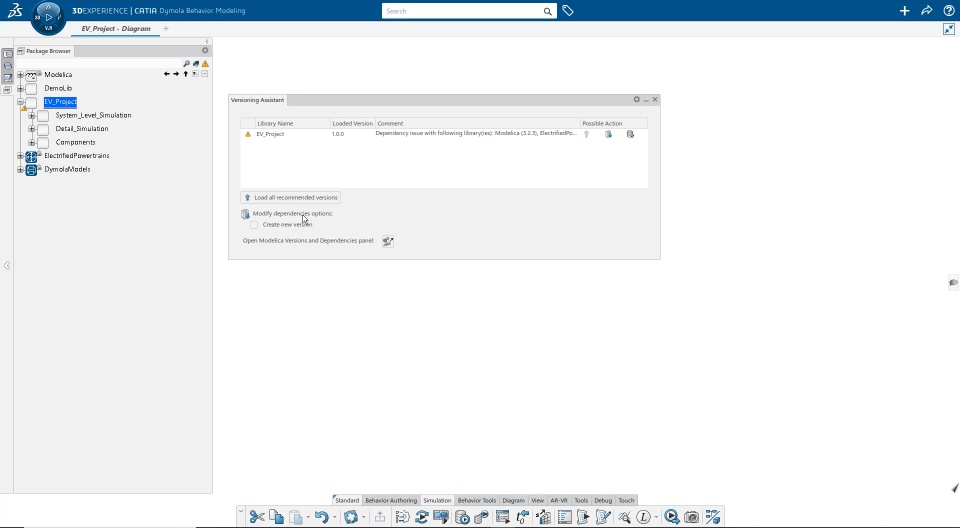This screenshot has height=528, width=960.
Task: Collapse the left panel with side chevron
Action: (7, 265)
